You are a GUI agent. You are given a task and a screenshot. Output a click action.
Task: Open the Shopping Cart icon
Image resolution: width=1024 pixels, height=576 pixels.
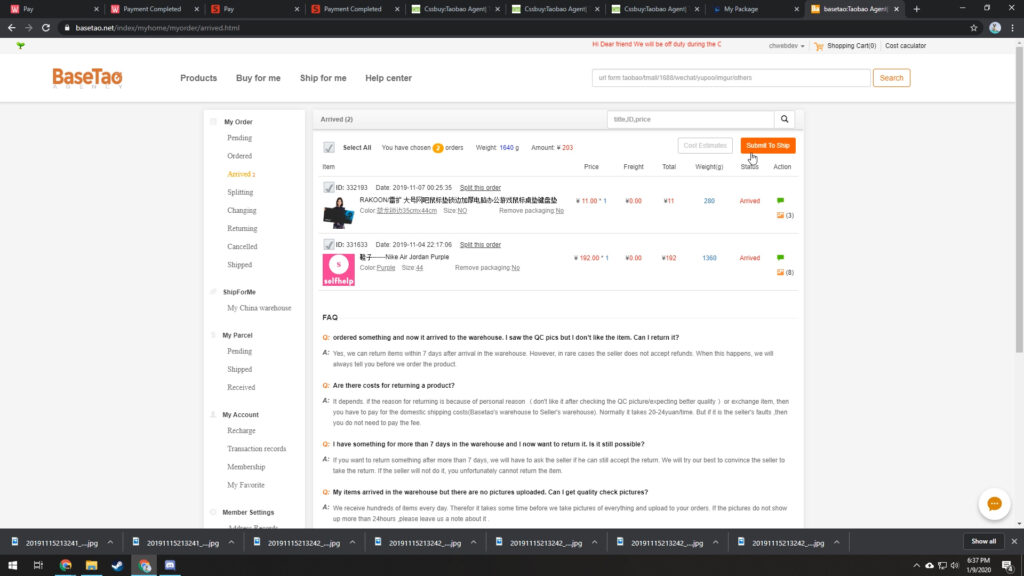[x=819, y=45]
